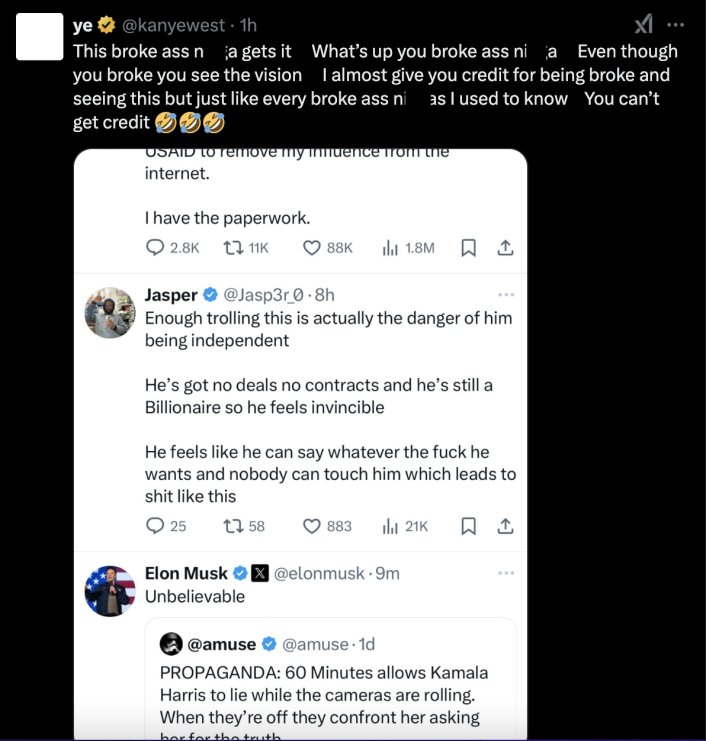
Task: View Jasper's post analytics showing 21K
Action: pos(390,526)
